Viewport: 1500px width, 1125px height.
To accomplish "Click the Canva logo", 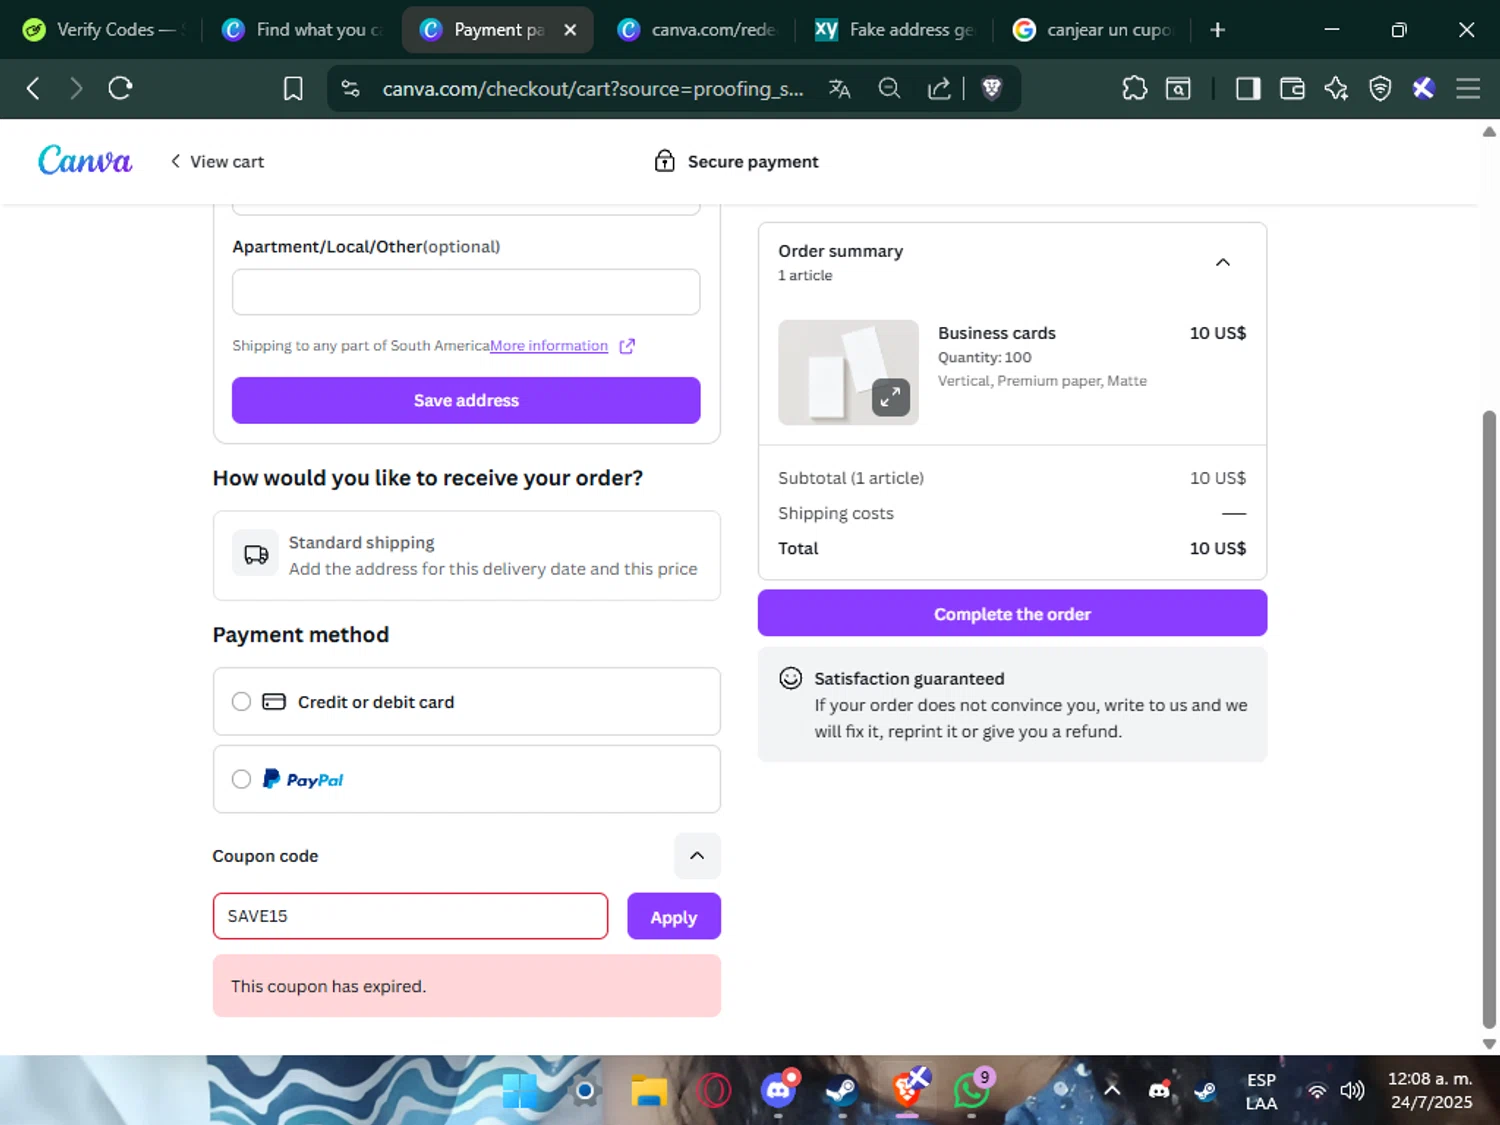I will coord(85,160).
